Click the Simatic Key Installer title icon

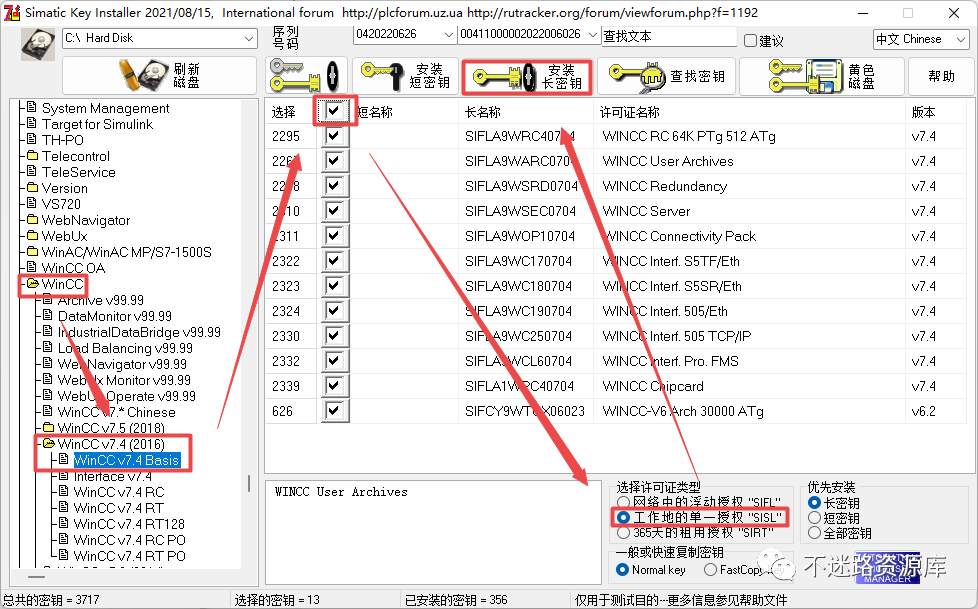12,12
